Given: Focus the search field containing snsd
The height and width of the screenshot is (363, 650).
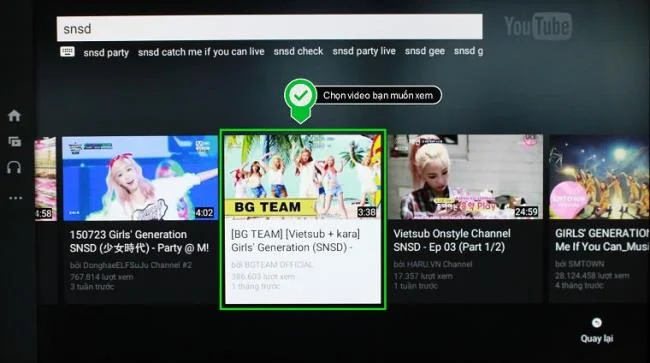Looking at the screenshot, I should pos(269,28).
